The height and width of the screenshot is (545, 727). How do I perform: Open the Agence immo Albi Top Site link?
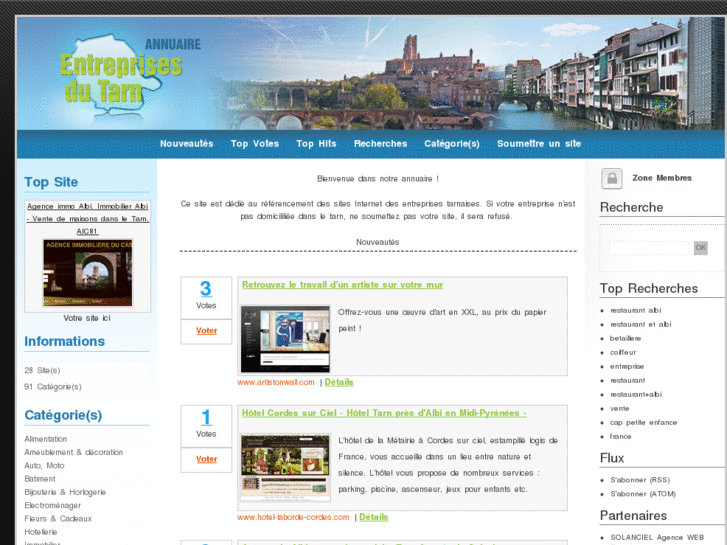point(87,218)
